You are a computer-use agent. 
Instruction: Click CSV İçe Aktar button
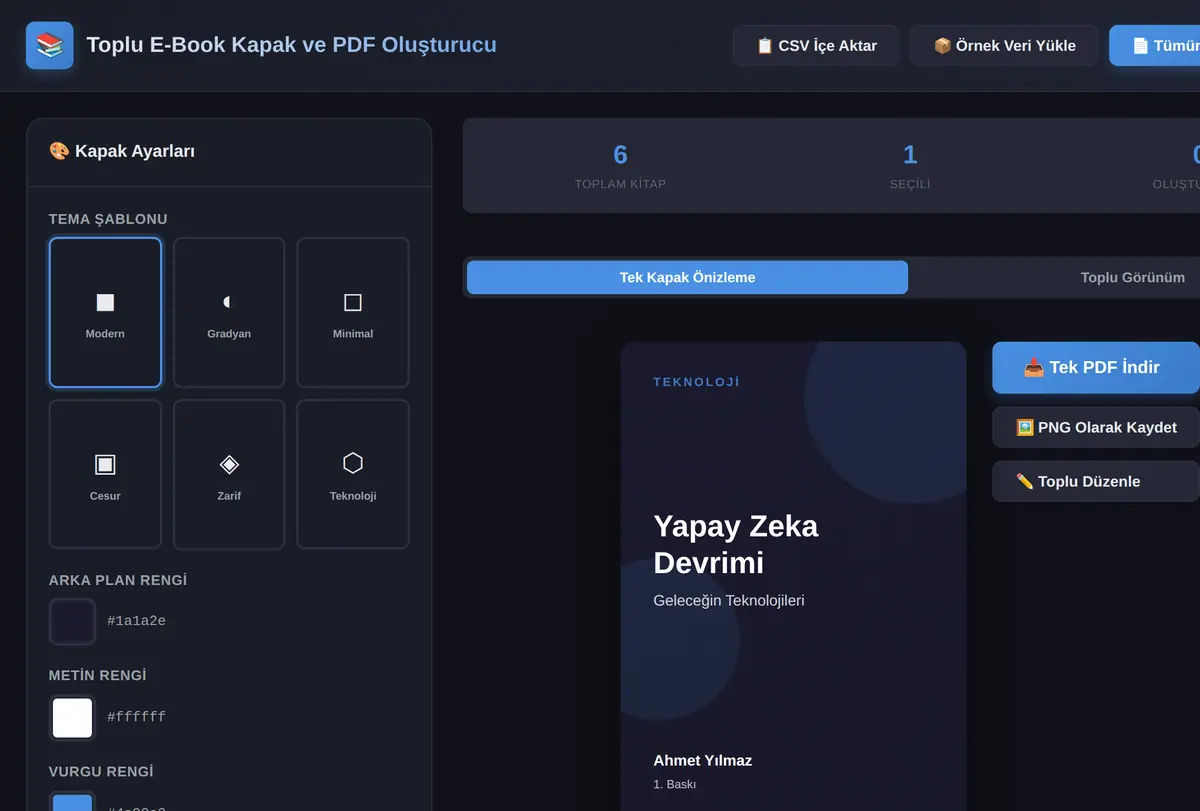click(x=816, y=46)
